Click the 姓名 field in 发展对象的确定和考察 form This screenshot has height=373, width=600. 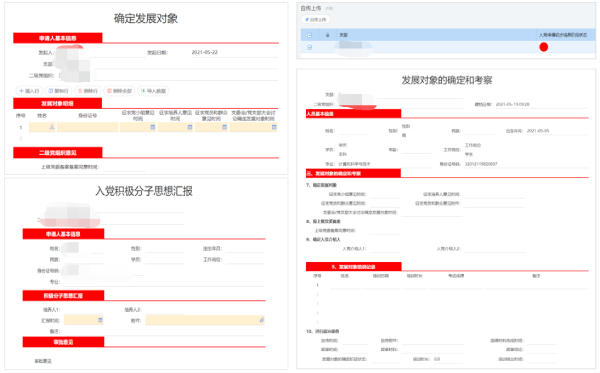pos(353,131)
